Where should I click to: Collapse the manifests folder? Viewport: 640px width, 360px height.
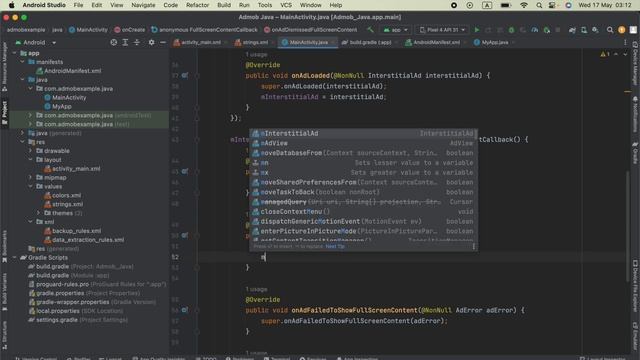coord(22,62)
